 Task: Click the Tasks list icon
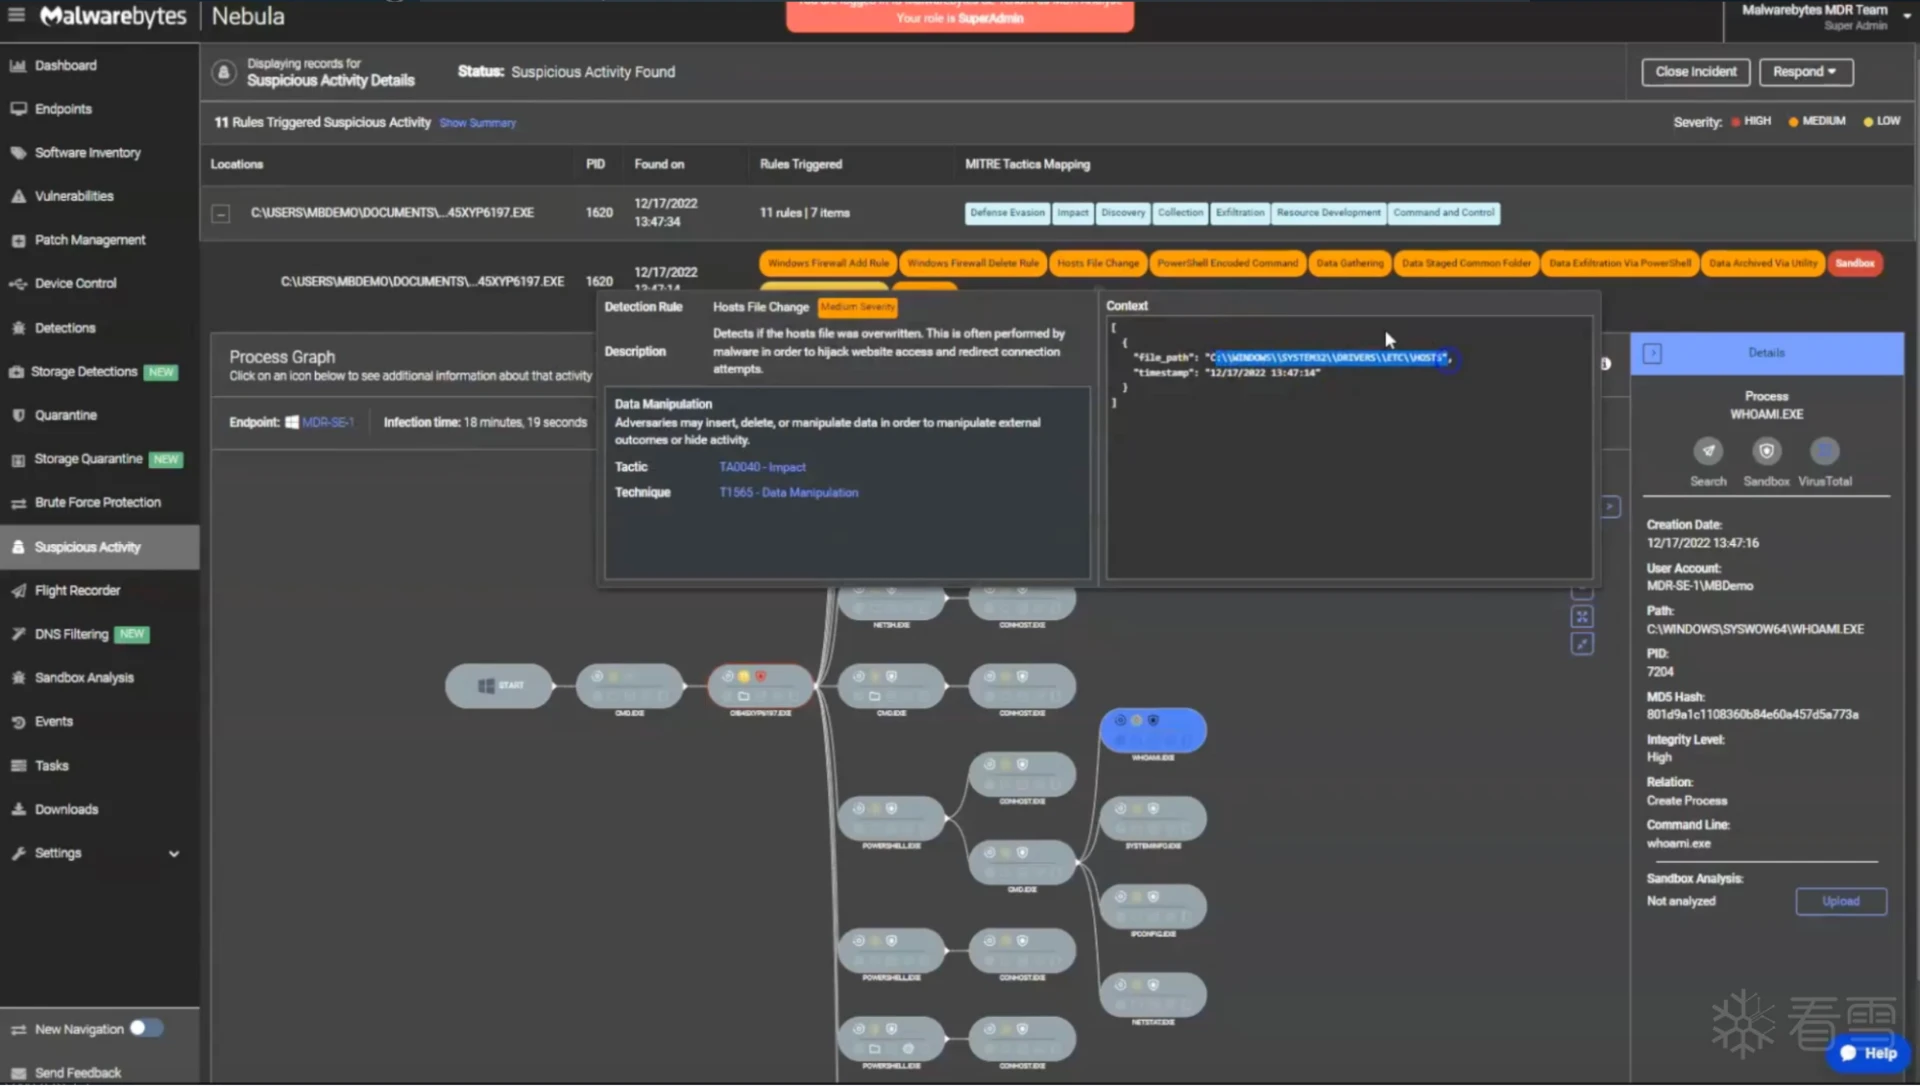pos(18,766)
